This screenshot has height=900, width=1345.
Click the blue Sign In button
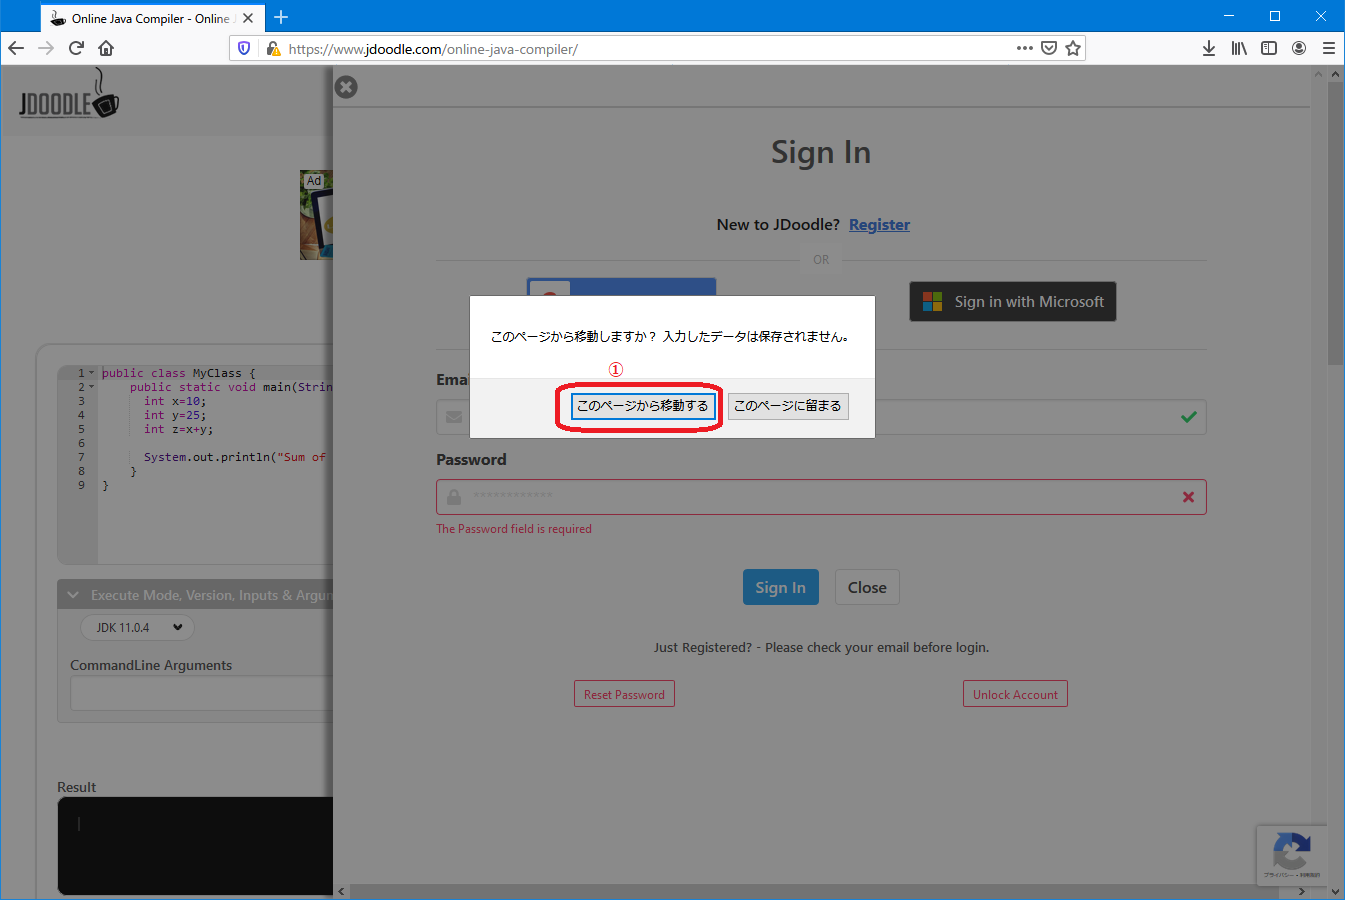pyautogui.click(x=780, y=588)
